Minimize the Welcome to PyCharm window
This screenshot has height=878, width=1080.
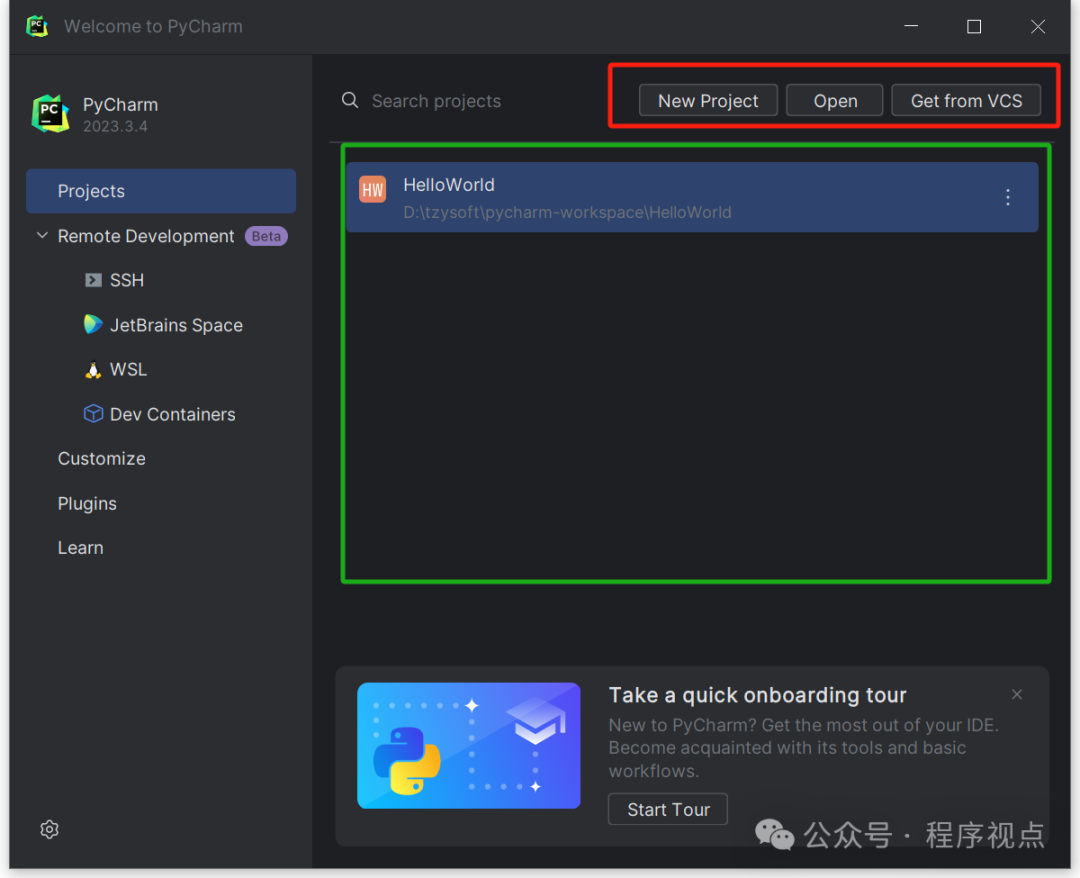click(x=911, y=26)
